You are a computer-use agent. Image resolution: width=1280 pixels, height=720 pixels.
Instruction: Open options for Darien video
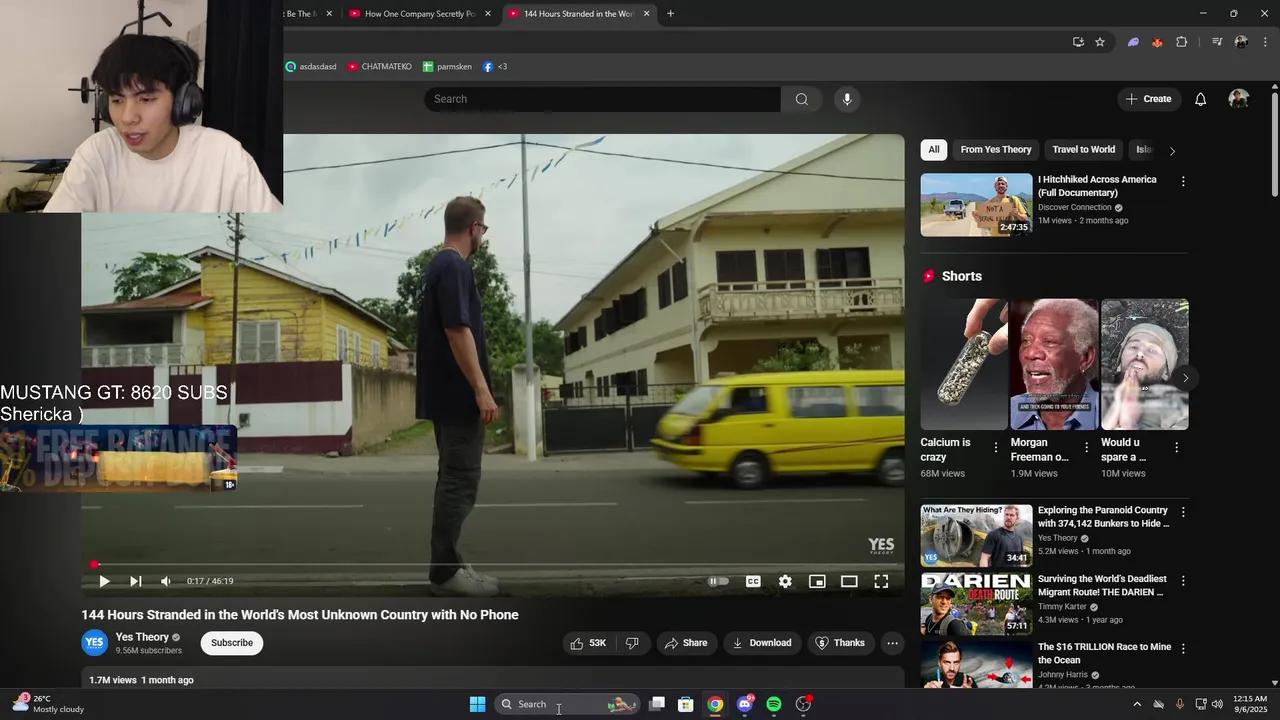click(1183, 580)
